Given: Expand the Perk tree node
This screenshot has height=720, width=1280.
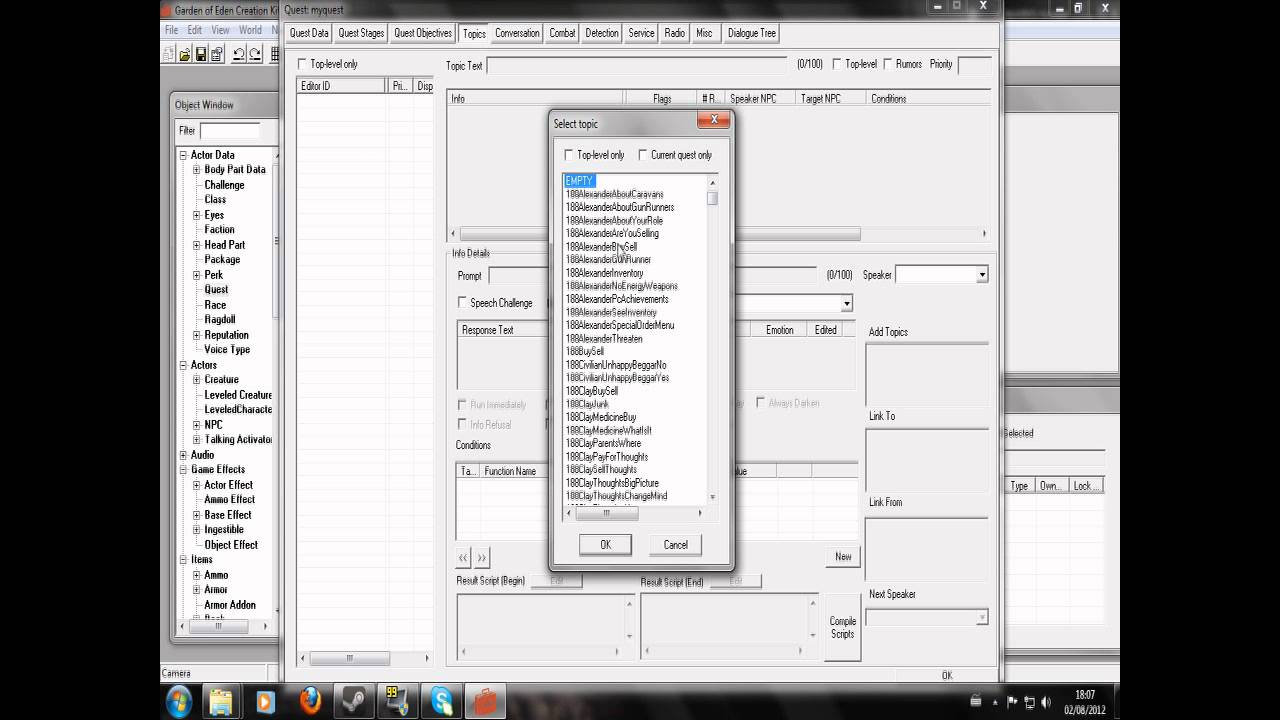Looking at the screenshot, I should tap(197, 275).
